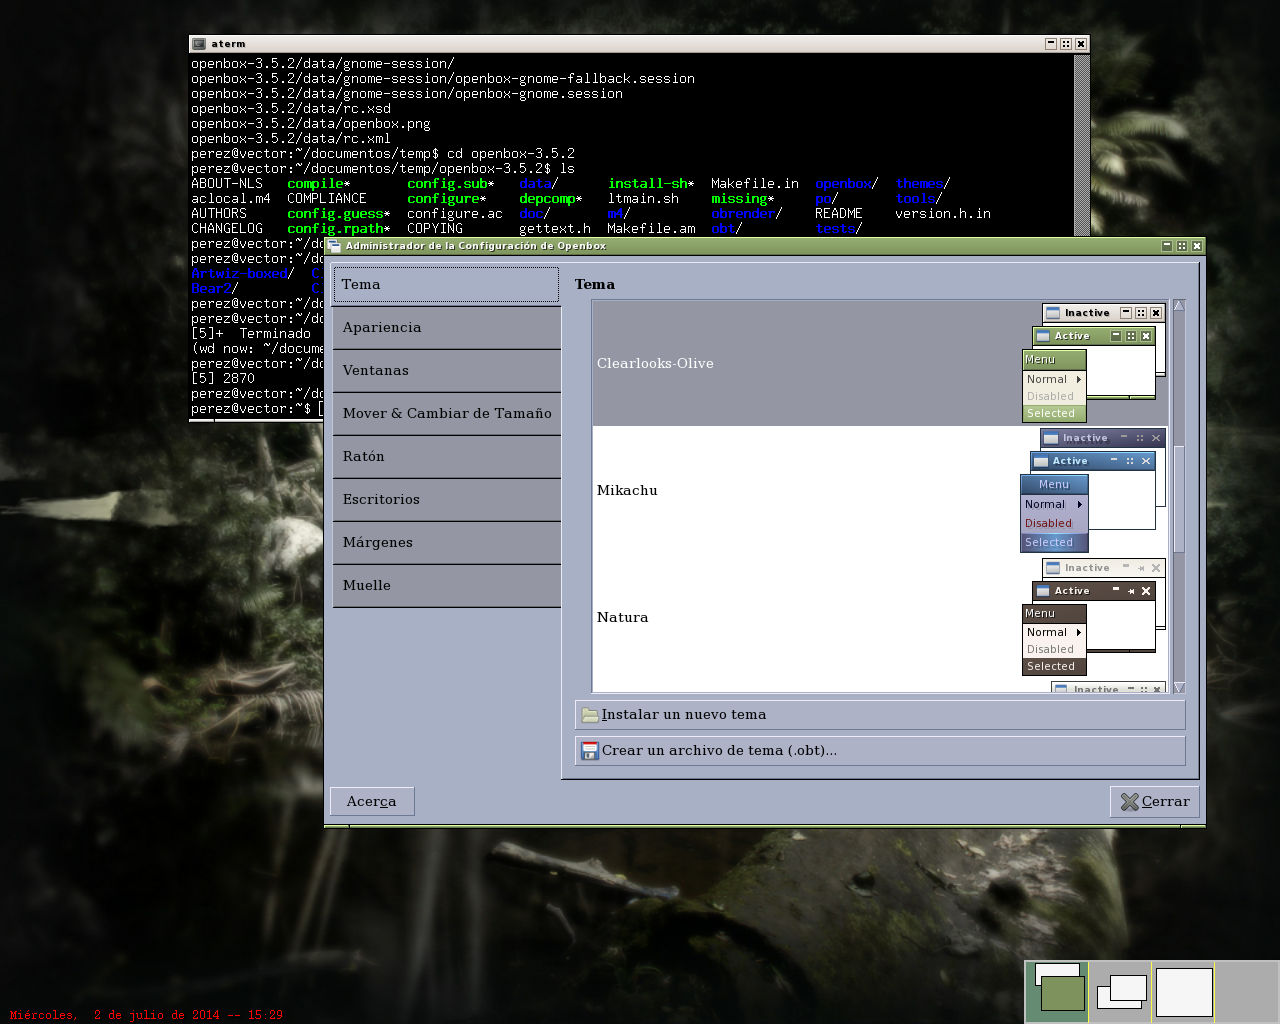Click ABOUT-NLS in the aterm listing
Screen dimensions: 1280x1024
click(227, 184)
